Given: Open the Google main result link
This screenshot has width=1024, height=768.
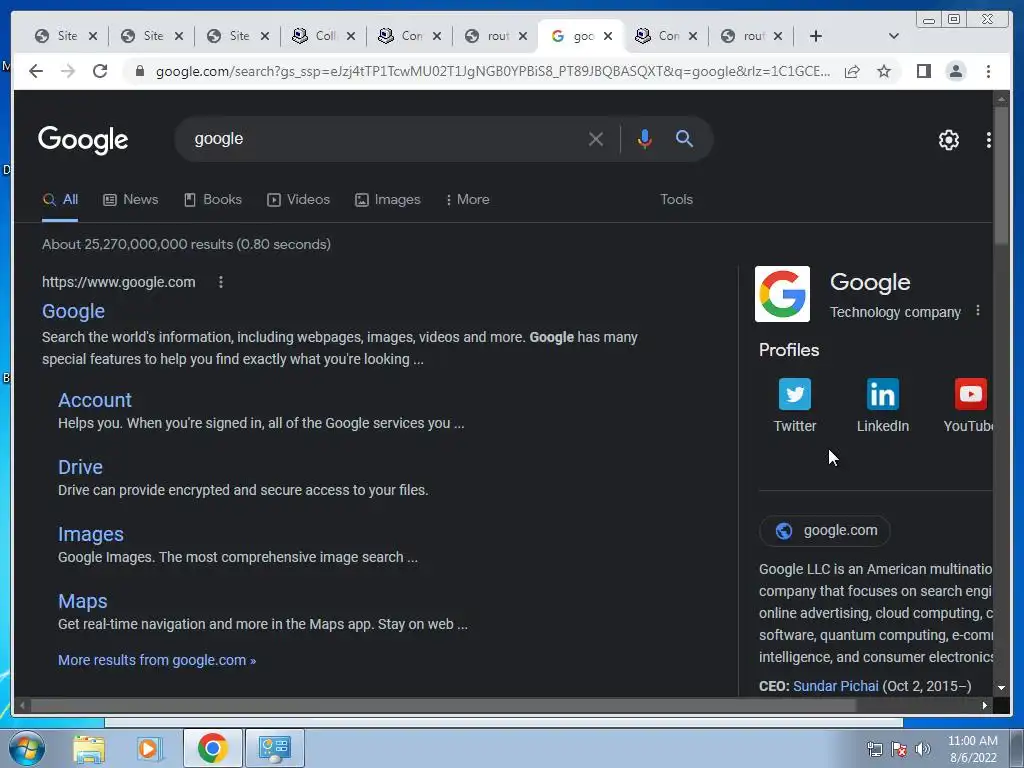Looking at the screenshot, I should click(73, 312).
